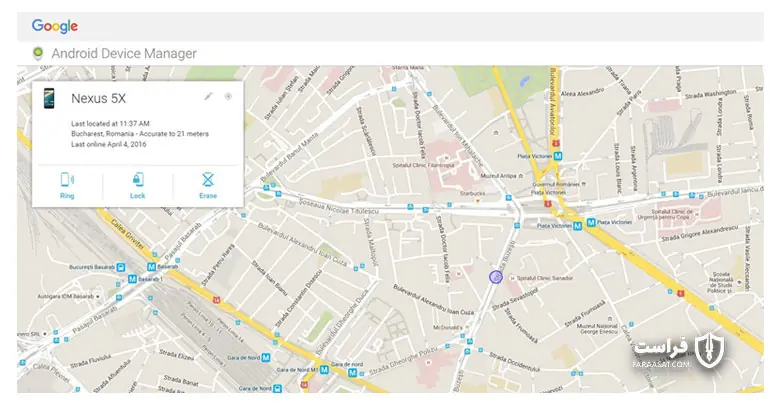The width and height of the screenshot is (780, 405).
Task: Click the Strada Elizeu label
Action: tap(176, 355)
